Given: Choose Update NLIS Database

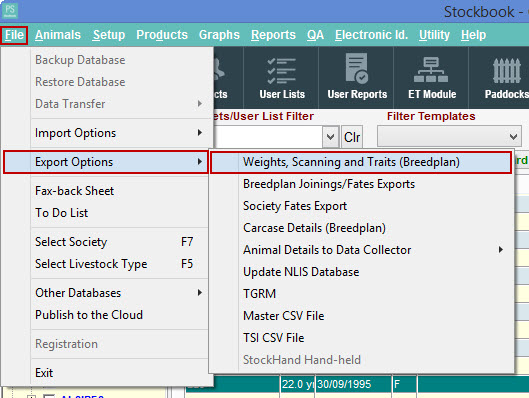Looking at the screenshot, I should 301,272.
